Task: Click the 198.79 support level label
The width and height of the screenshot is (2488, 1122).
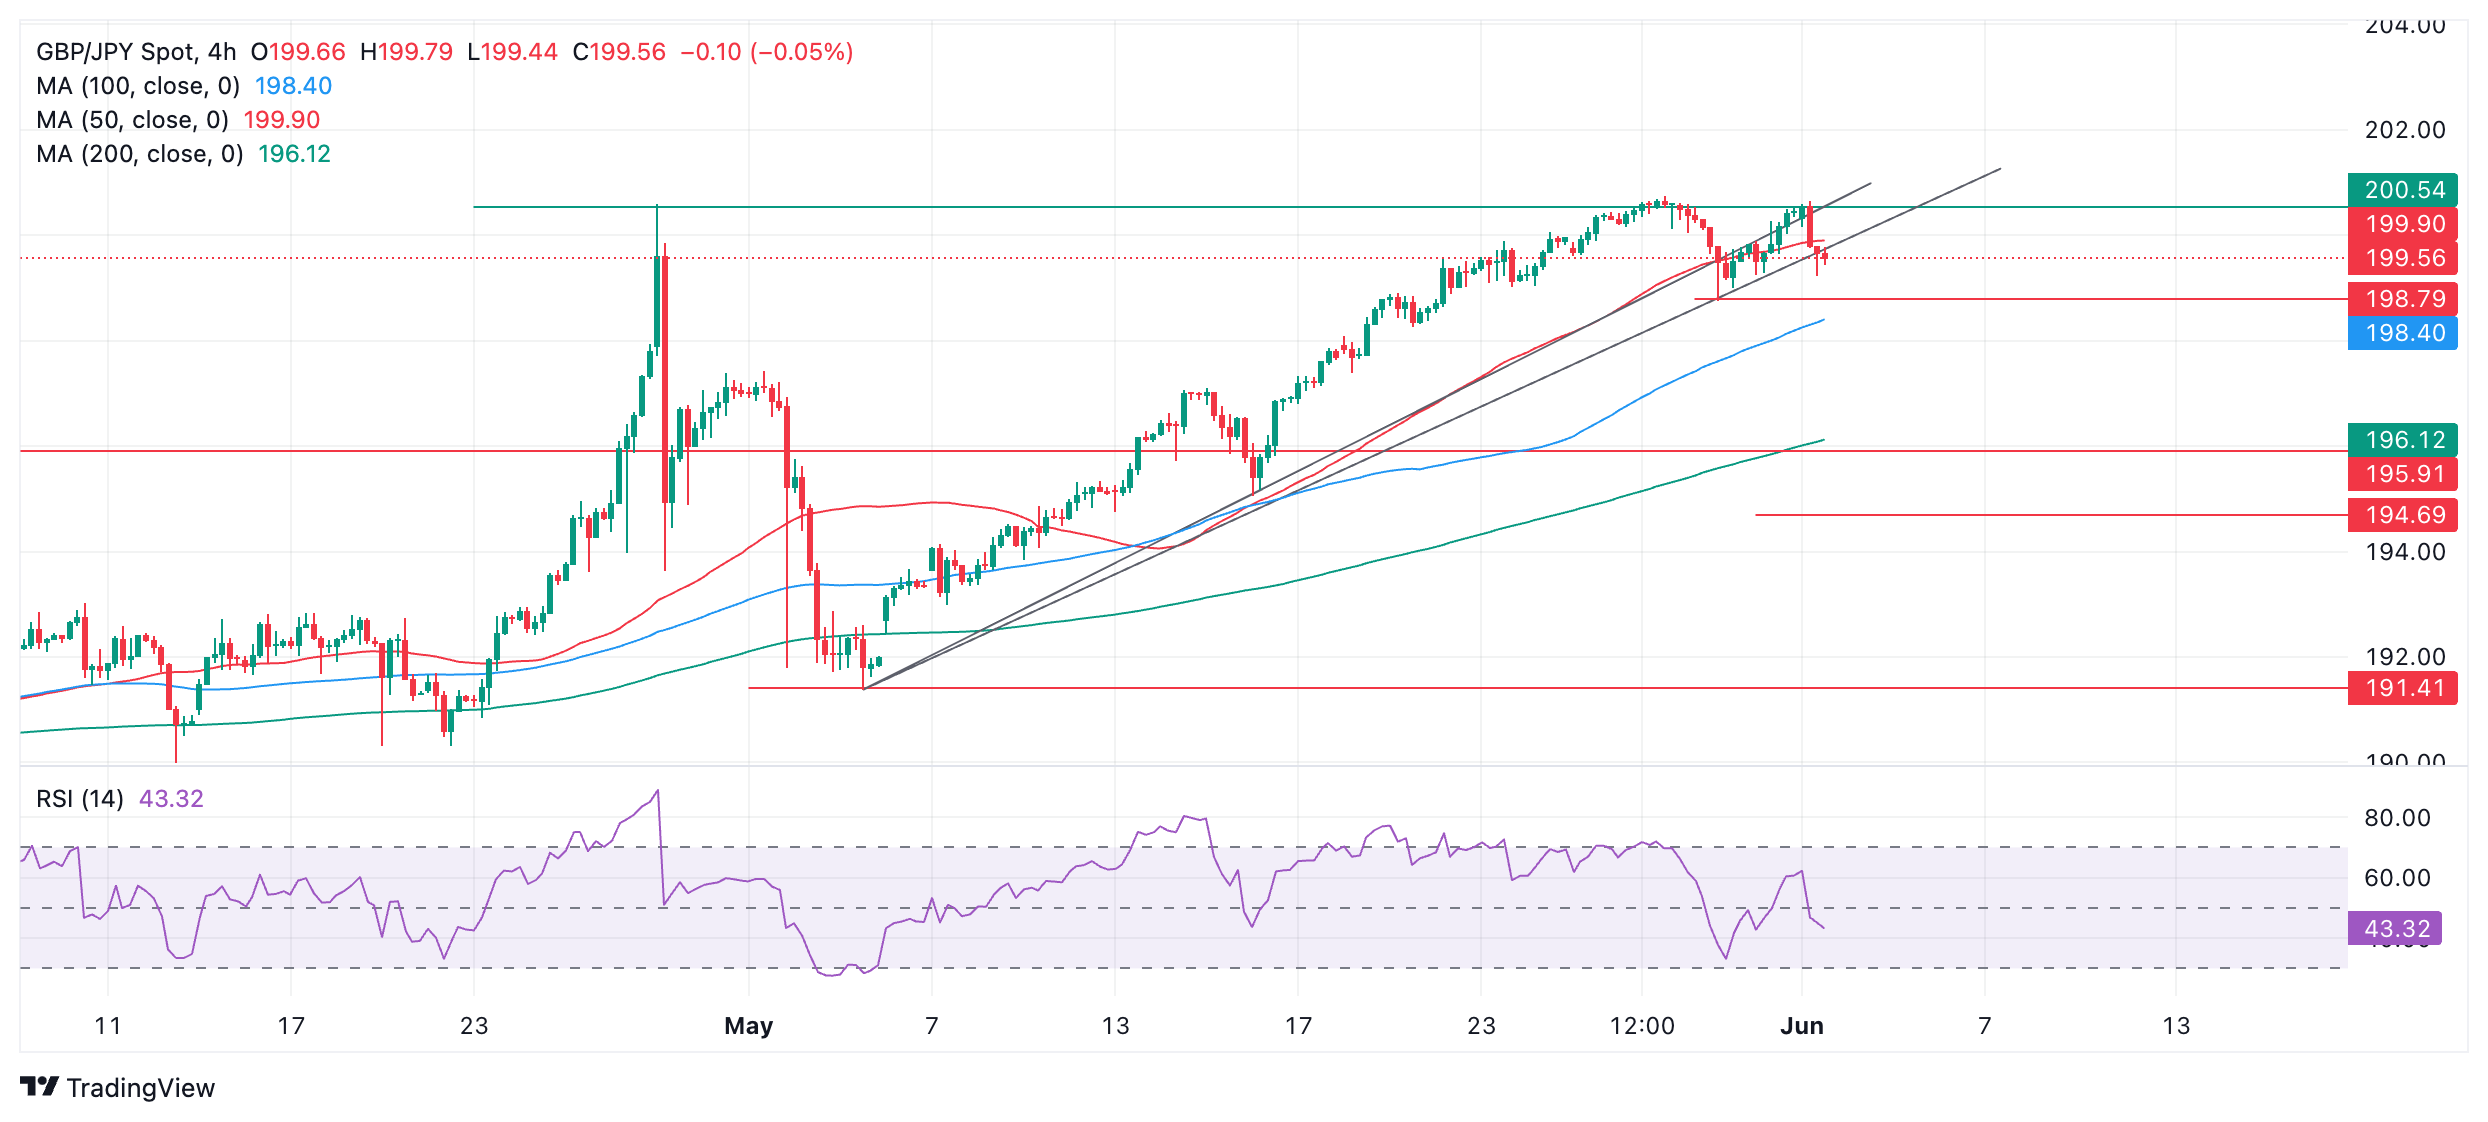Action: tap(2402, 299)
